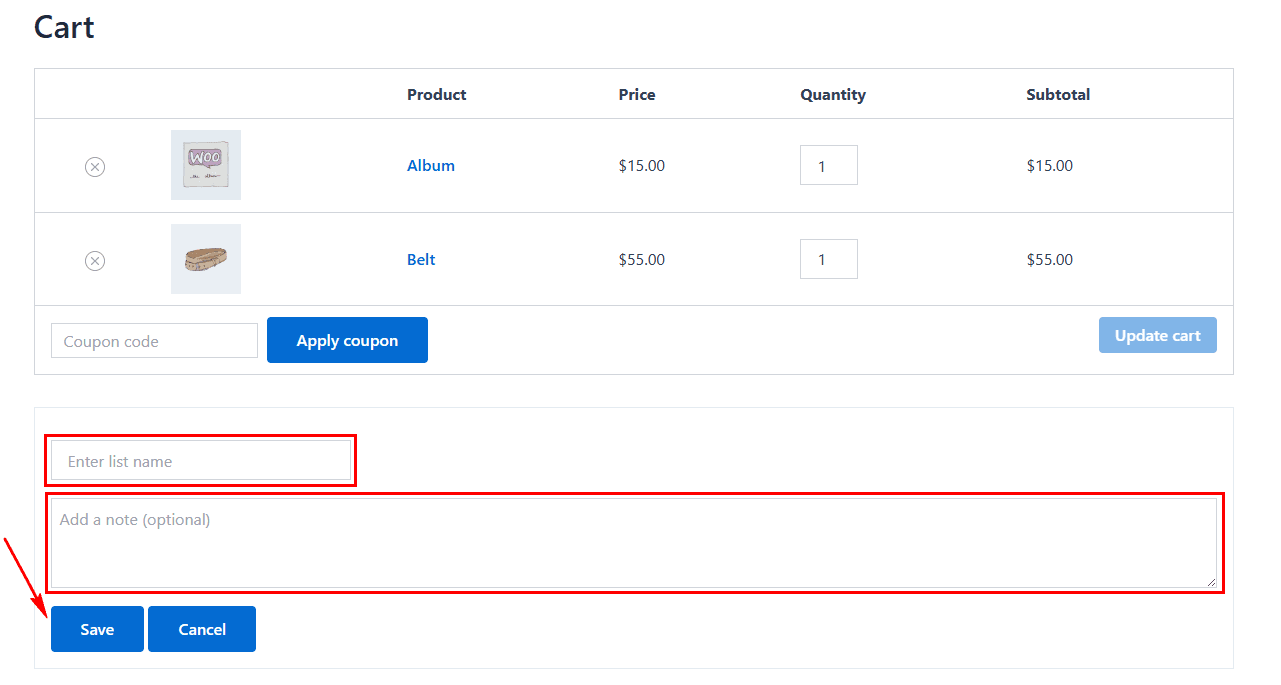Click the Product column header

[x=437, y=95]
